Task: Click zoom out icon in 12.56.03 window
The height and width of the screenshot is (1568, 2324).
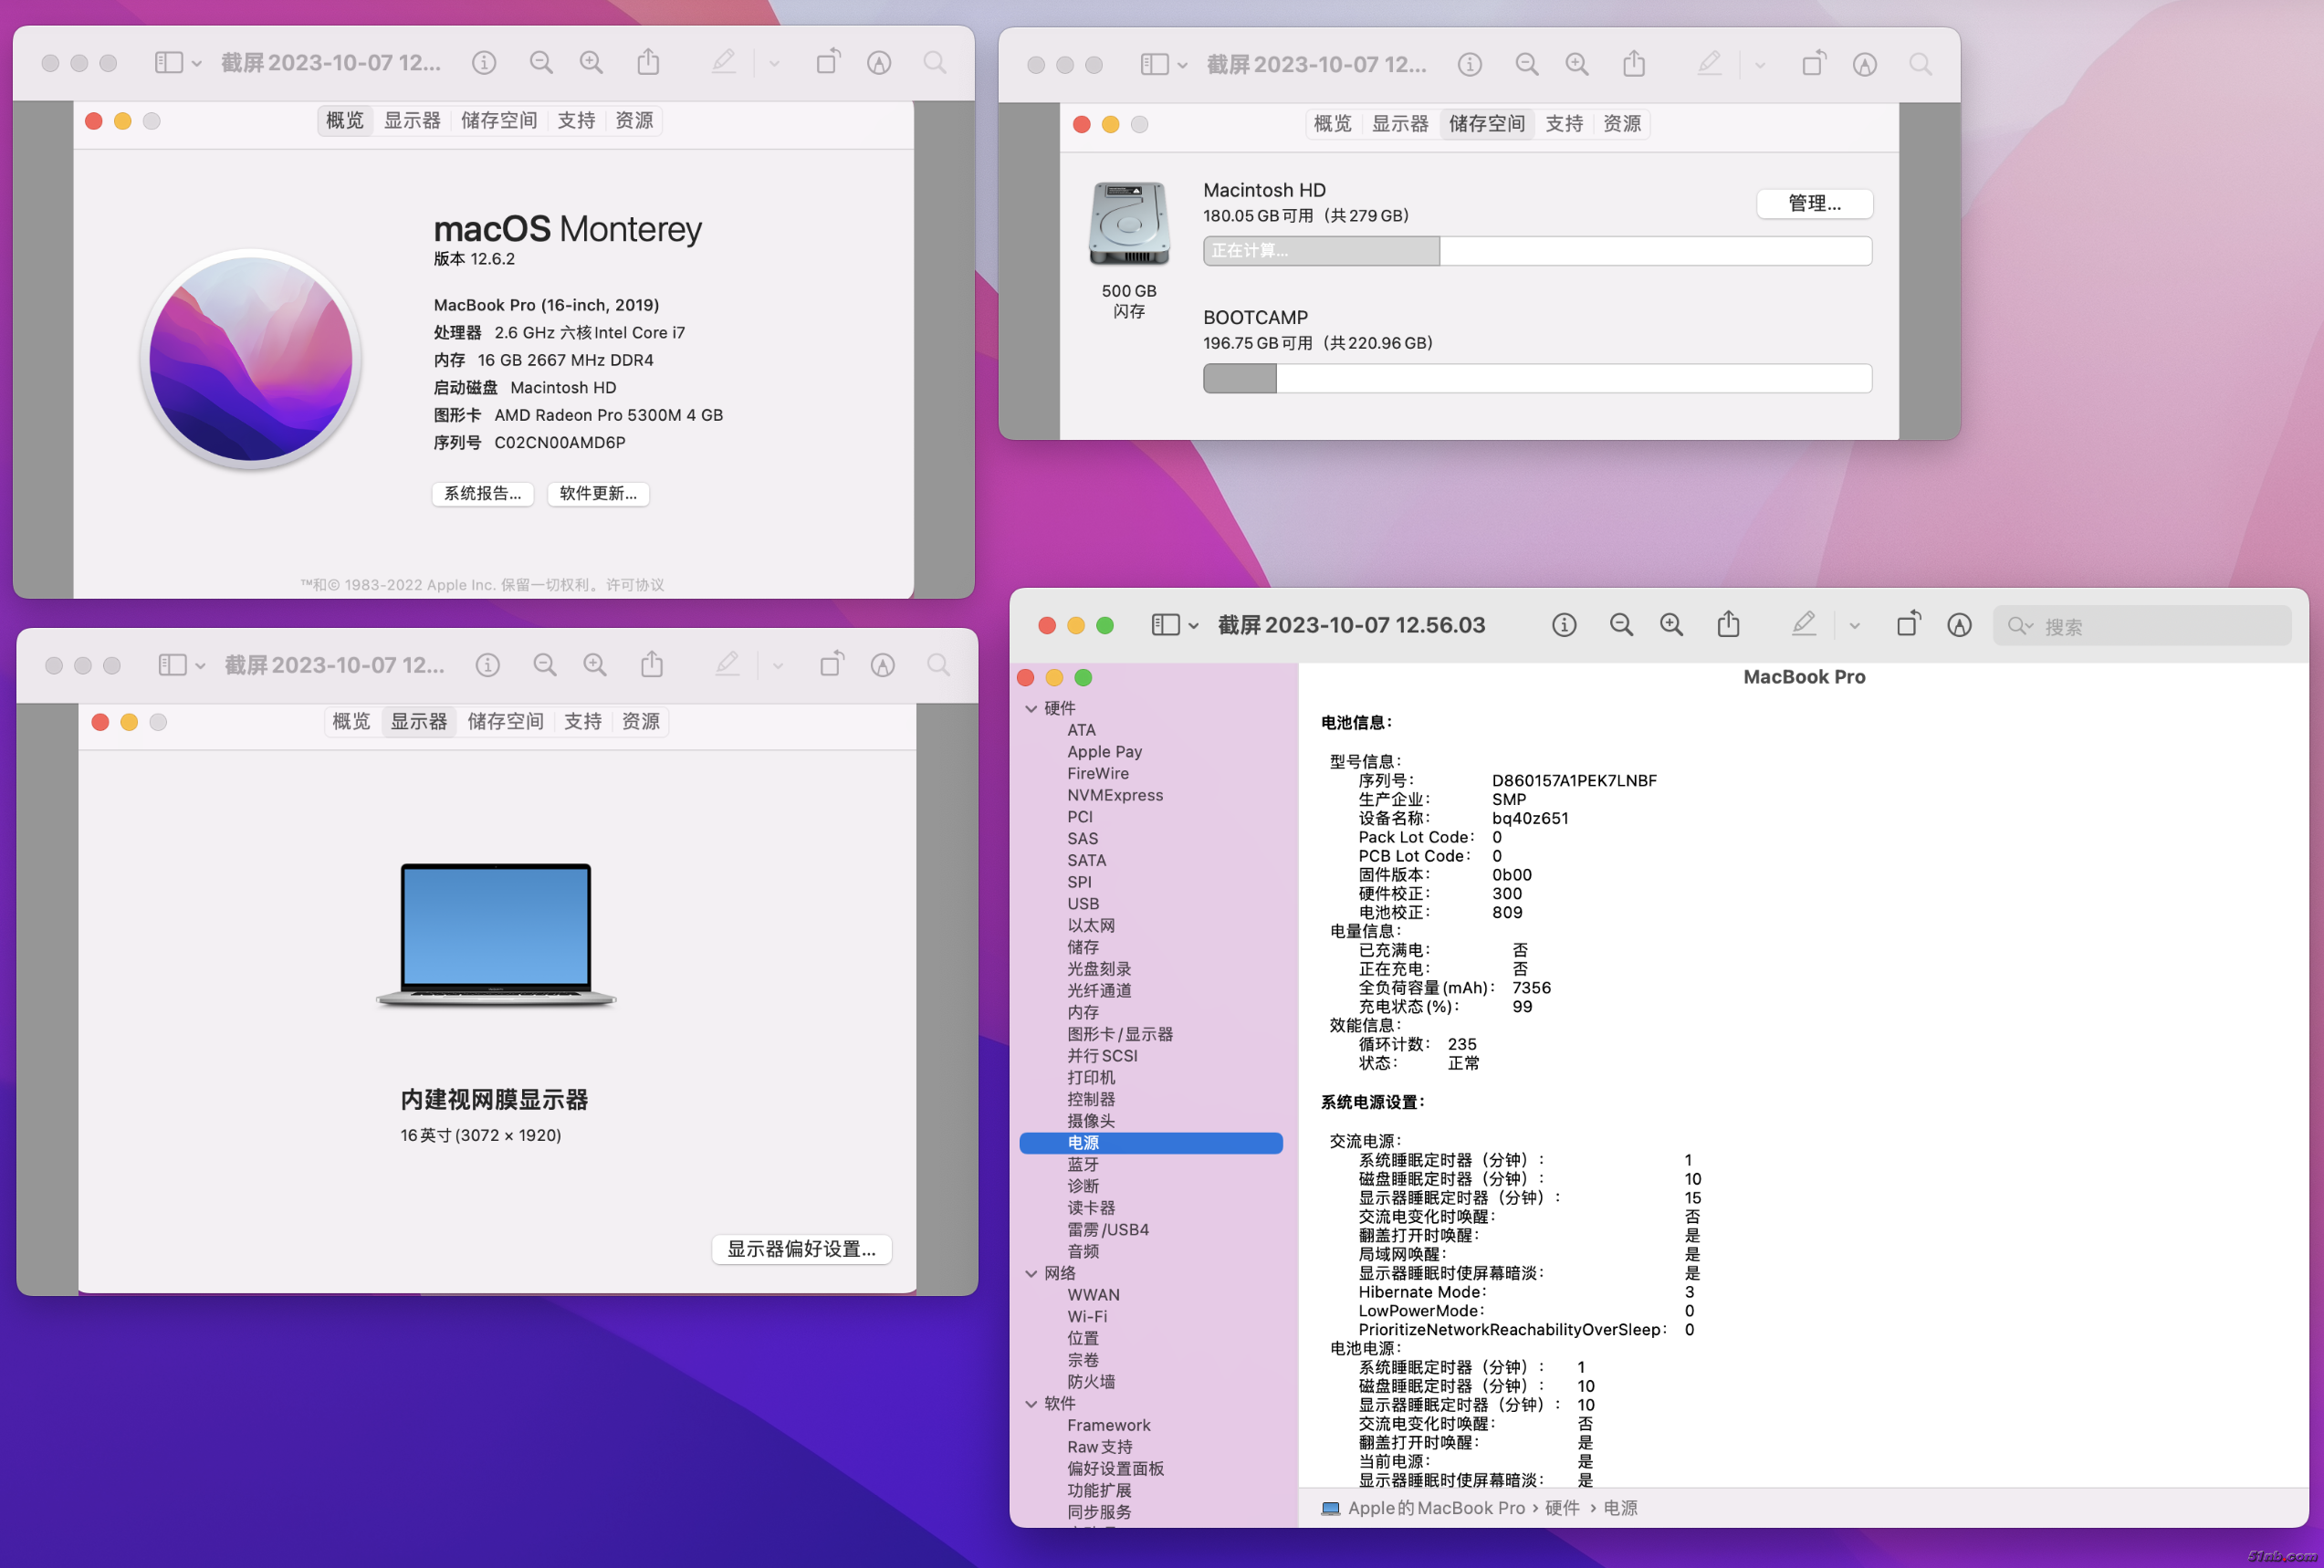Action: coord(1621,626)
